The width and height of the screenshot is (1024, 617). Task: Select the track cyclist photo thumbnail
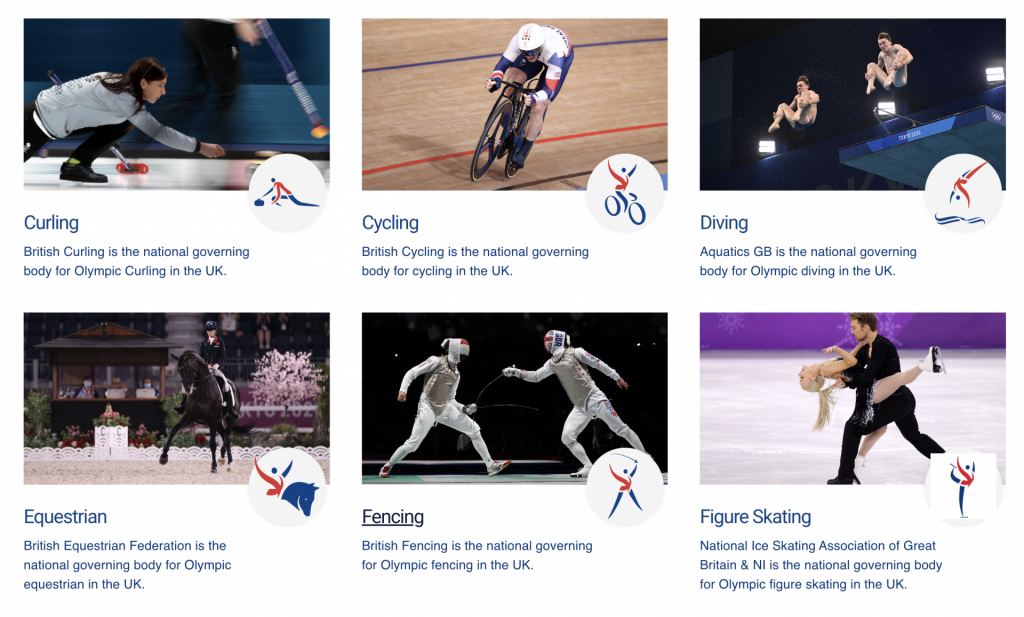pyautogui.click(x=515, y=104)
